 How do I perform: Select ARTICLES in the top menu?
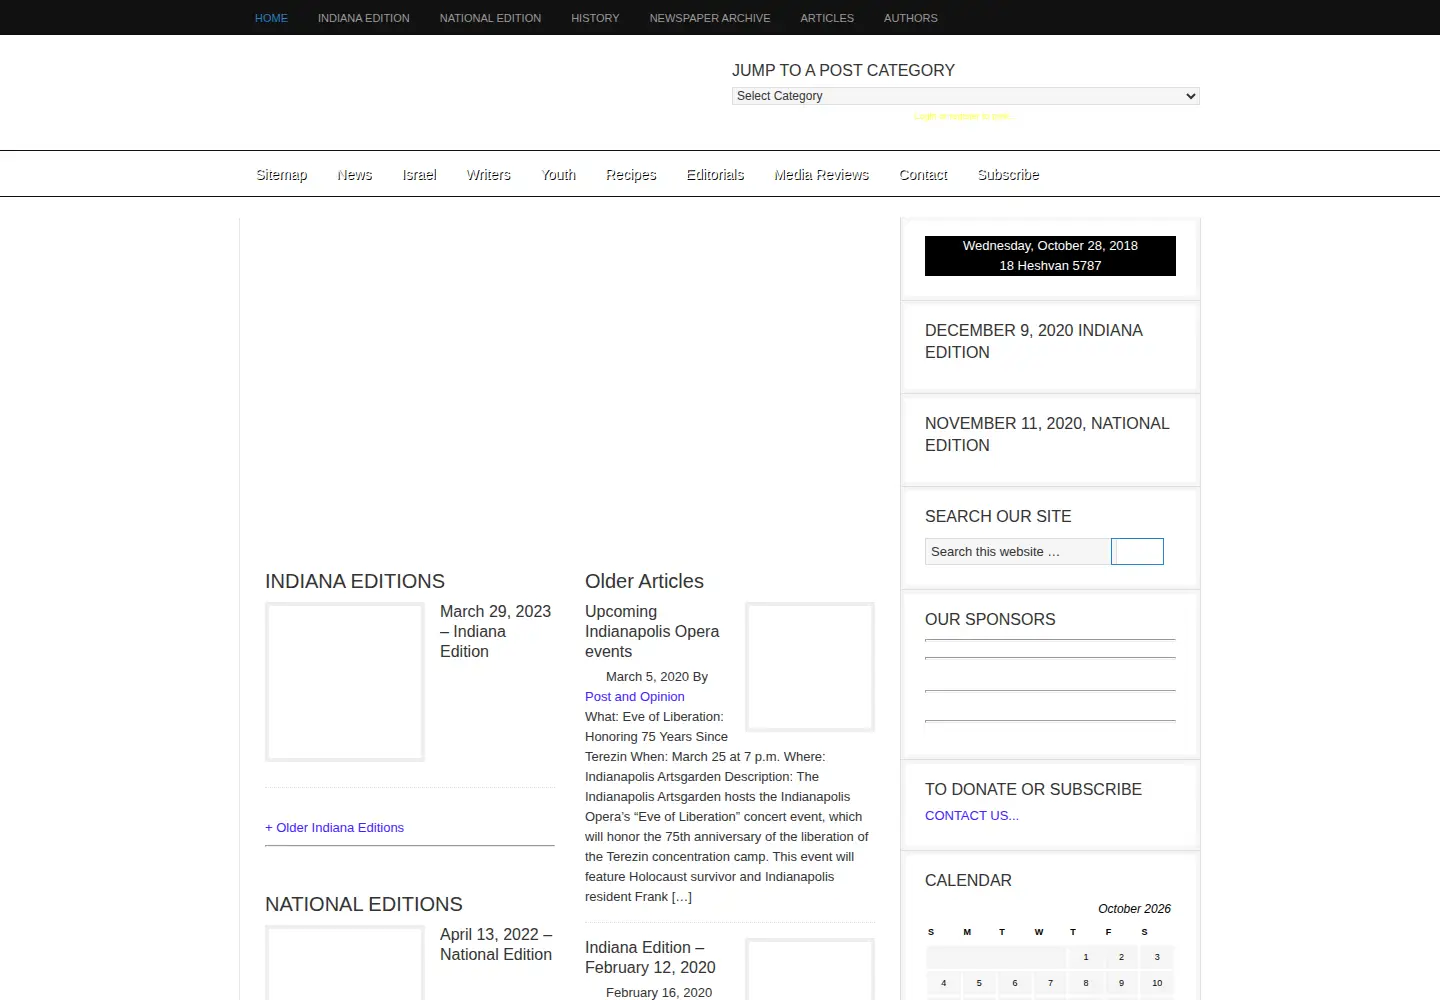(827, 18)
